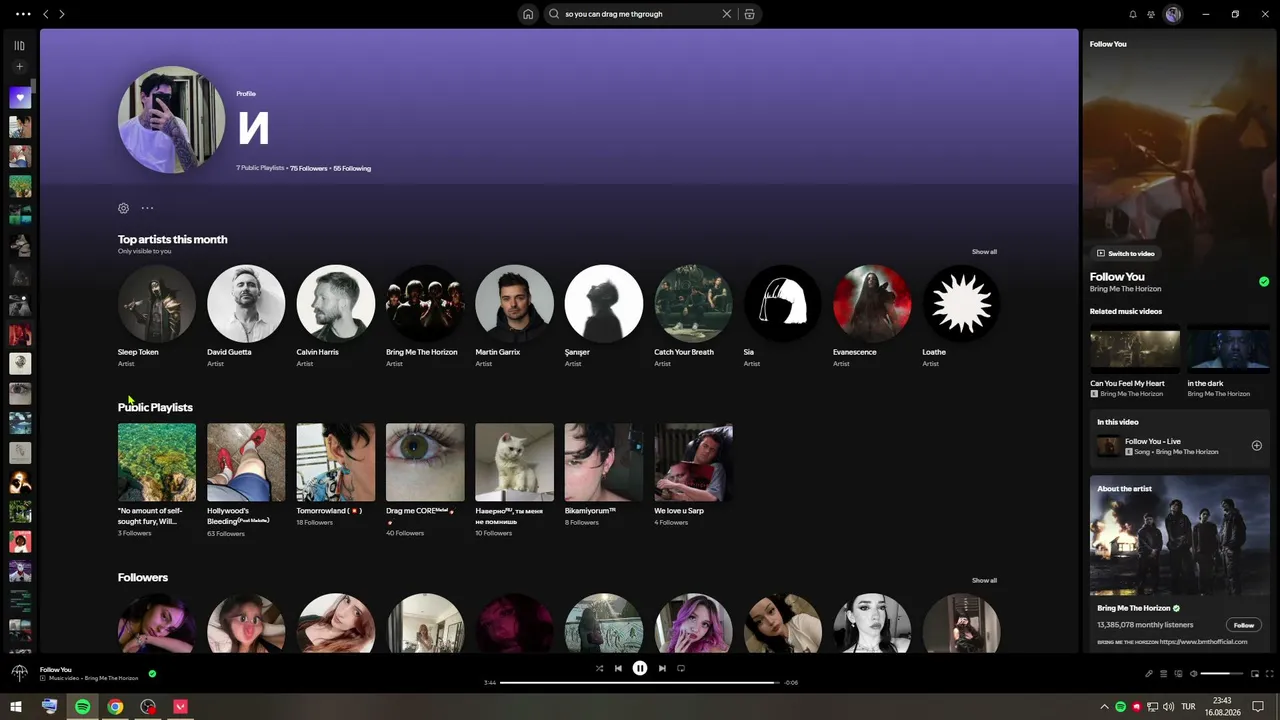Show all followers

point(984,580)
